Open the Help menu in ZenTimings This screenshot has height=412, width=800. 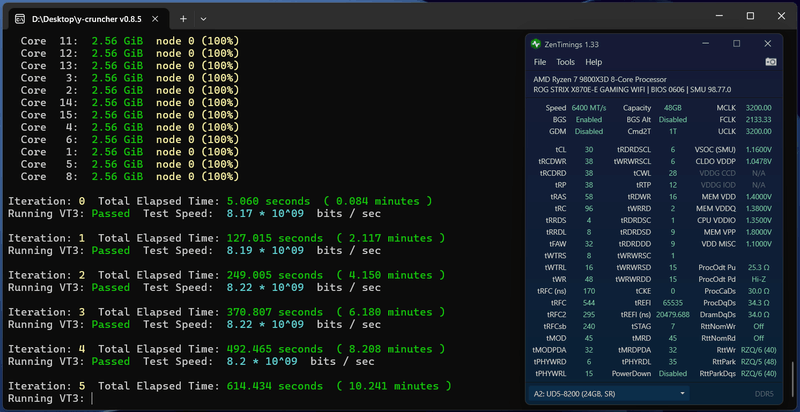(592, 62)
